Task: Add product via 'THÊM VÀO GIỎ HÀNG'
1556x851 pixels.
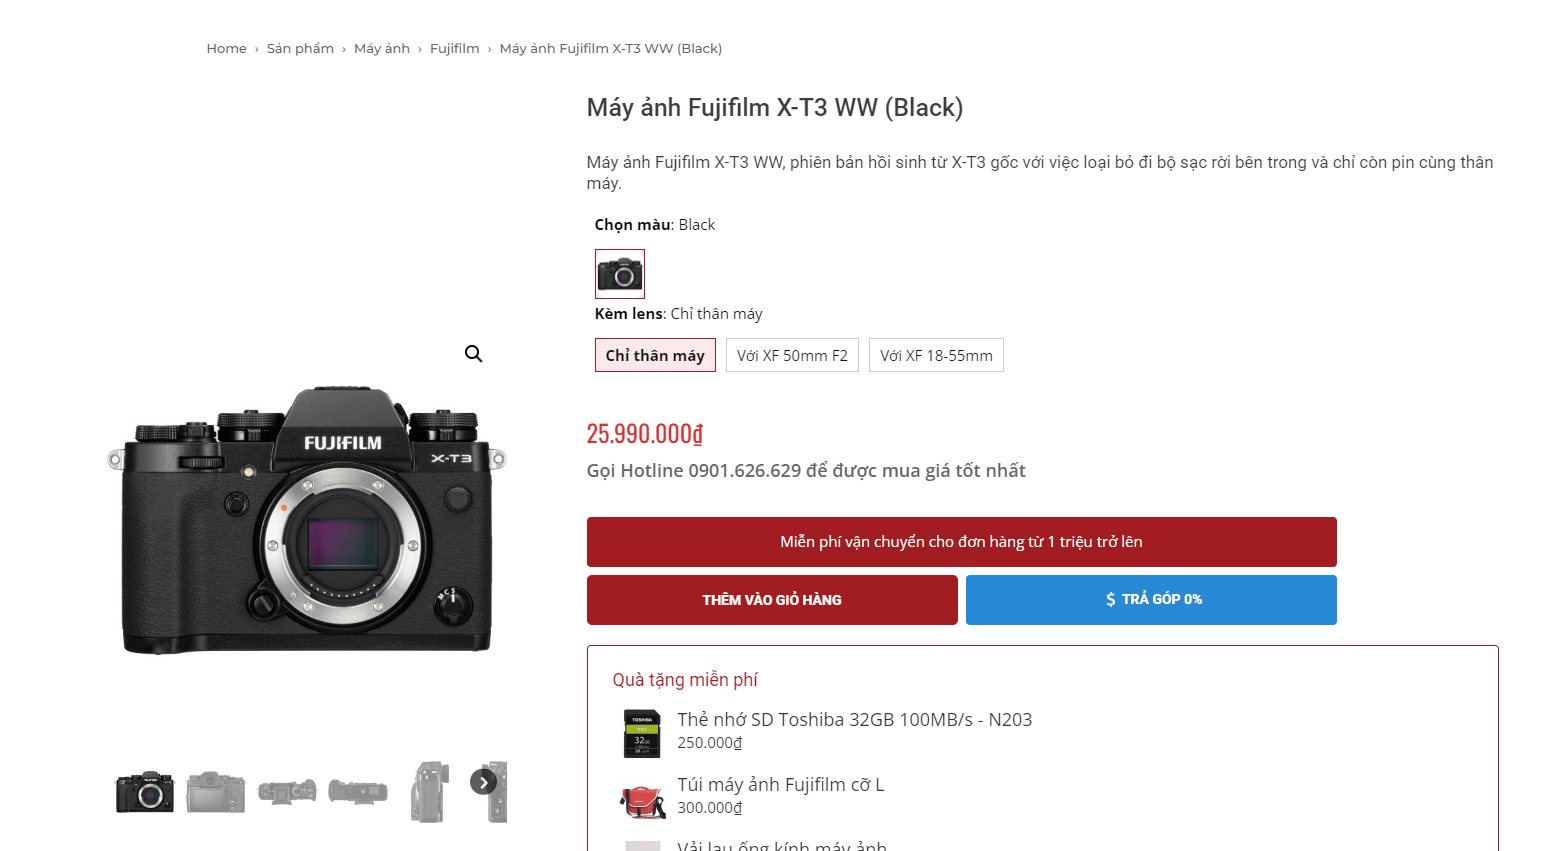Action: [x=772, y=600]
